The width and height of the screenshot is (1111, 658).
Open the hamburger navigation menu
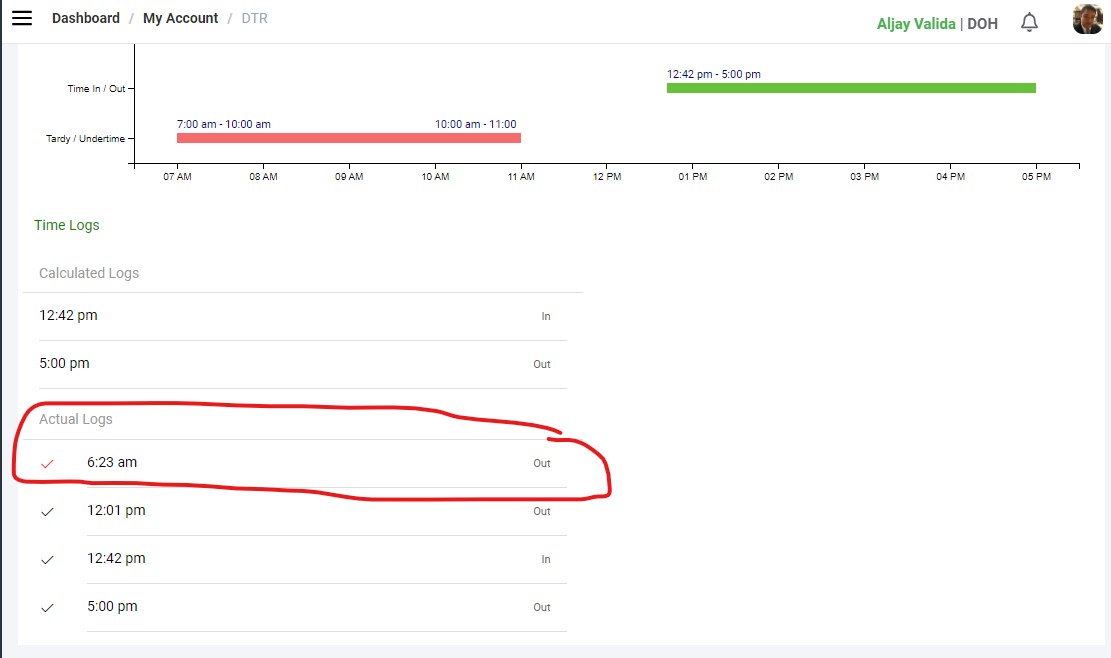point(22,19)
